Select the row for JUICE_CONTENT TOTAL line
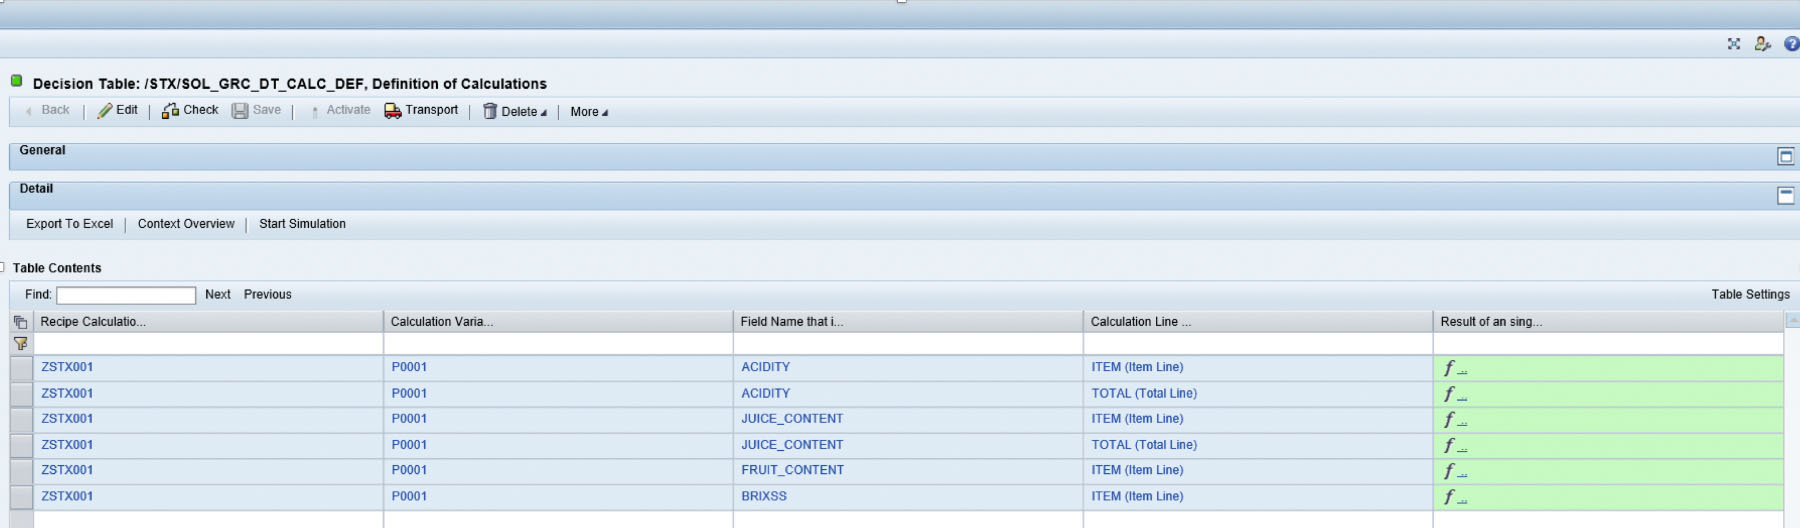The image size is (1800, 528). (21, 445)
